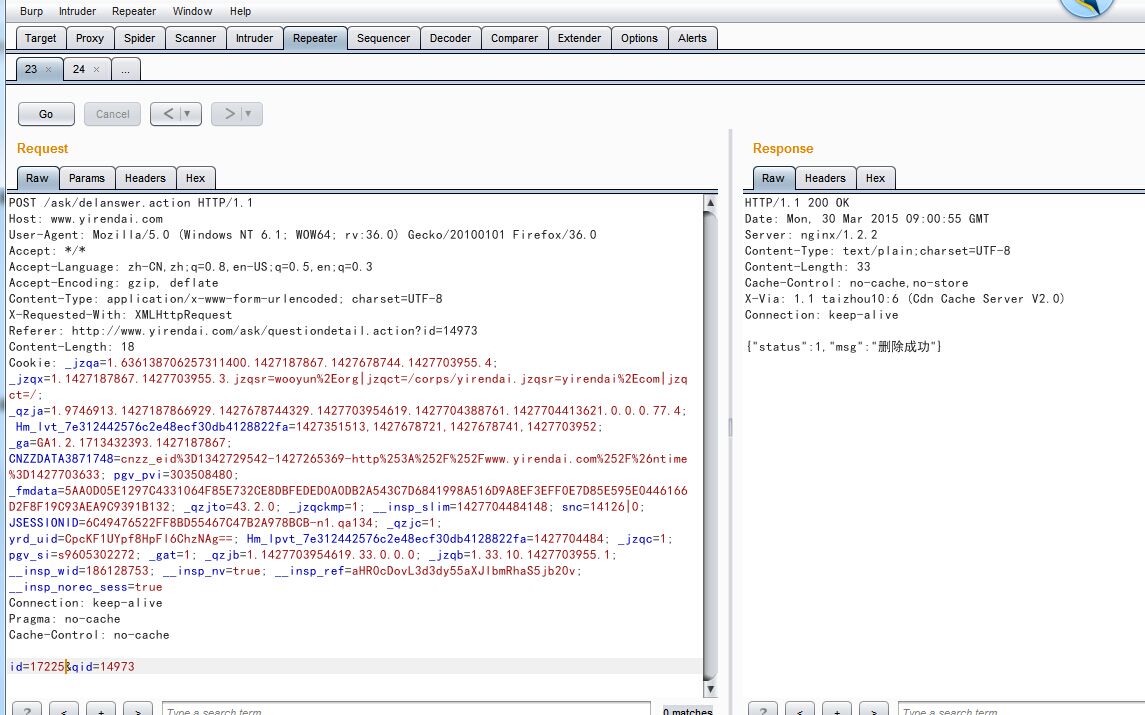Viewport: 1145px width, 715px height.
Task: Select the Request Raw tab
Action: point(37,178)
